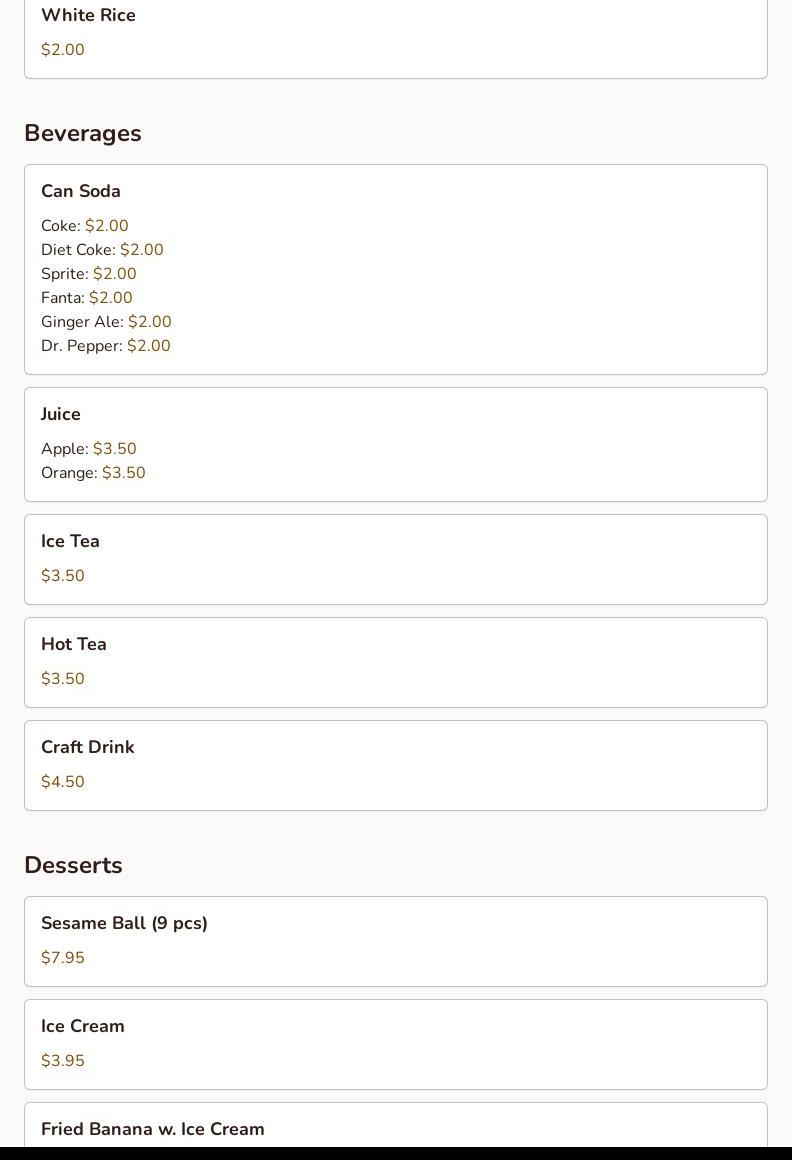Choose the Coke soda option
This screenshot has height=1160, width=792.
85,226
